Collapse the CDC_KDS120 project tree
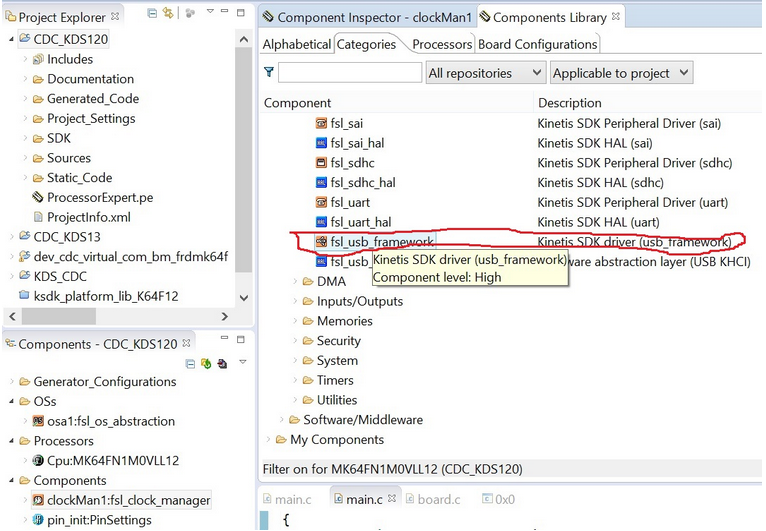Viewport: 766px width, 531px height. pyautogui.click(x=11, y=39)
